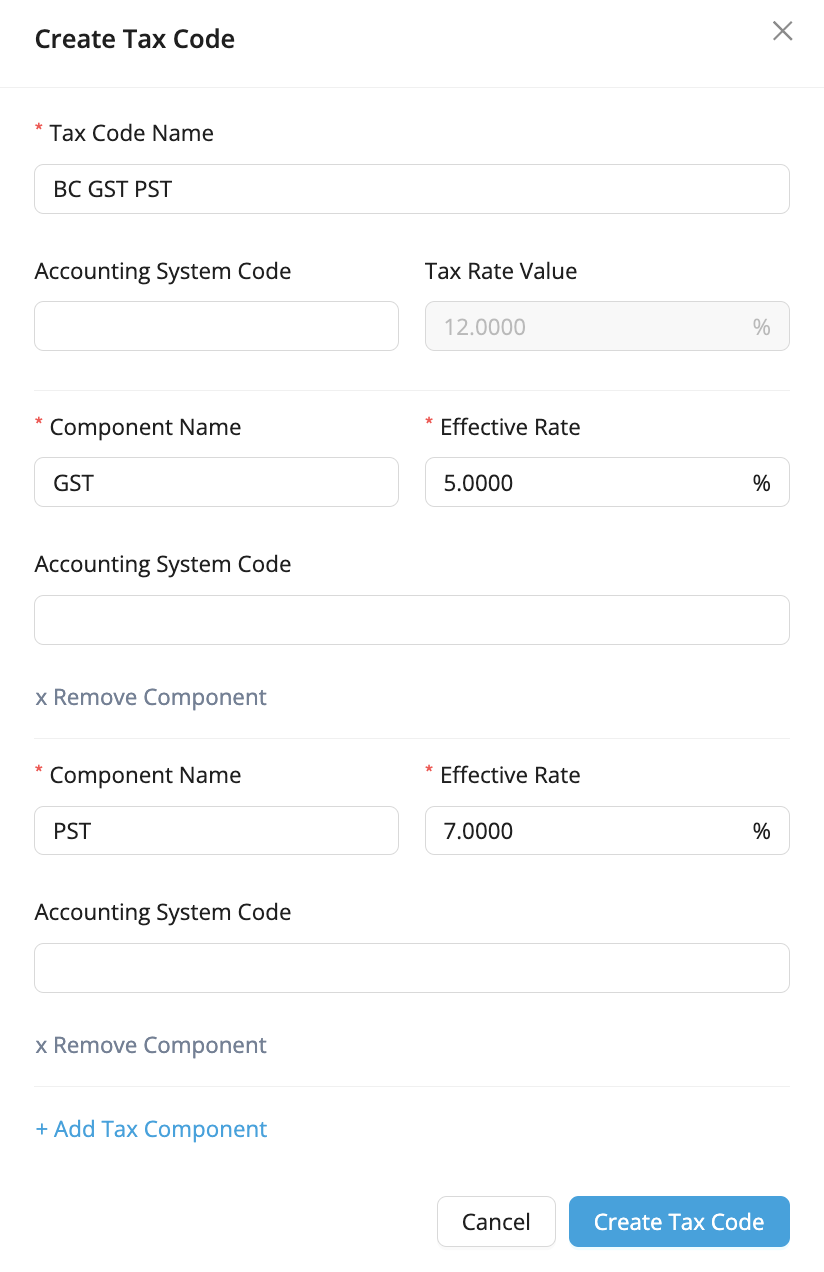Click the Create Tax Code dialog title
Viewport: 824px width, 1272px height.
pyautogui.click(x=135, y=40)
